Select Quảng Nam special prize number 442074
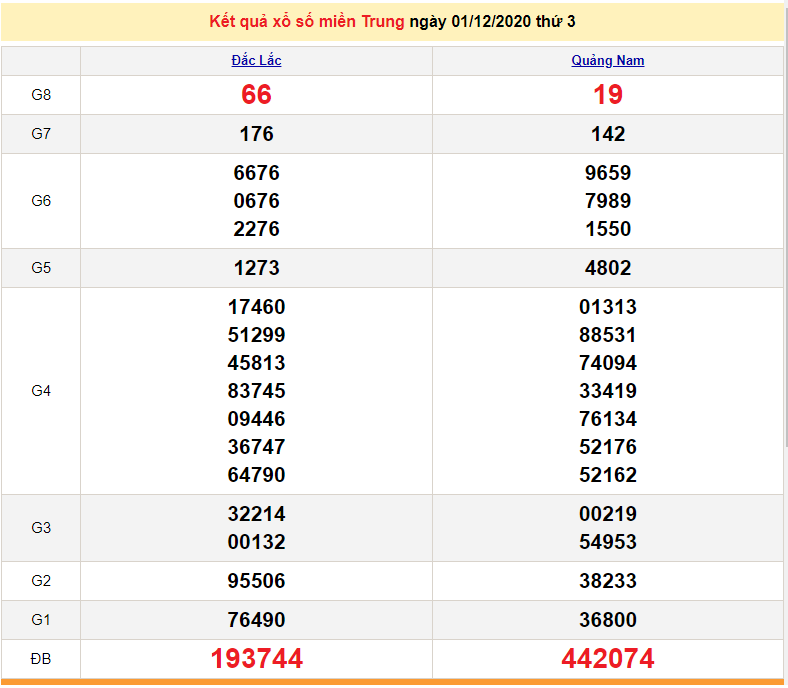The width and height of the screenshot is (788, 688). (x=607, y=658)
